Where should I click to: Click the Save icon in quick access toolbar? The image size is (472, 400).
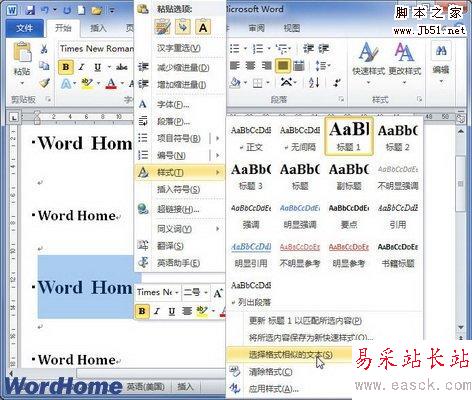pos(30,11)
